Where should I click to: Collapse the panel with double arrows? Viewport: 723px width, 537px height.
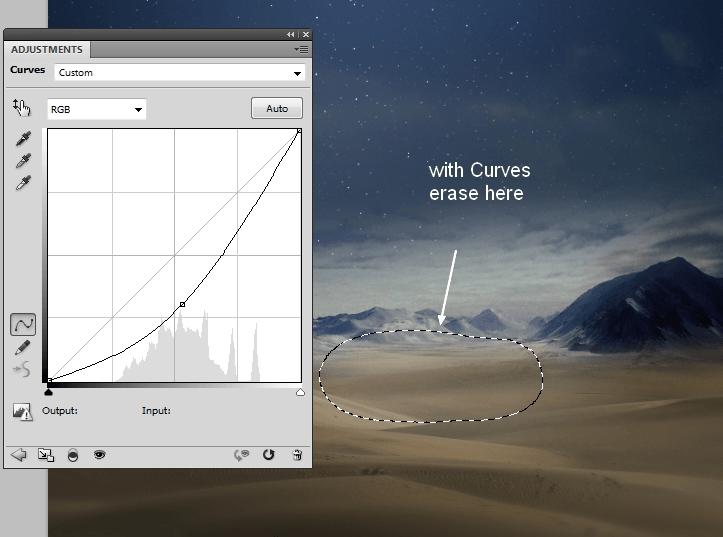coord(290,35)
